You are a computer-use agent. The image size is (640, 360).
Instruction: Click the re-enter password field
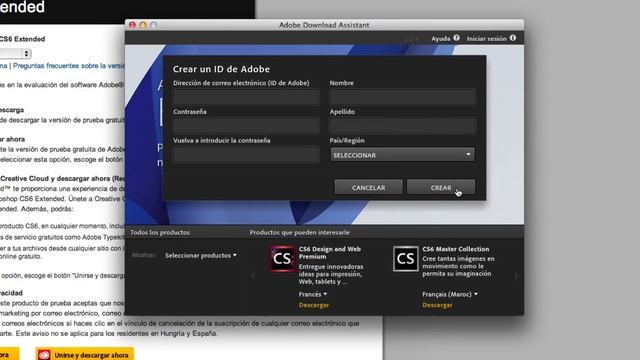246,155
